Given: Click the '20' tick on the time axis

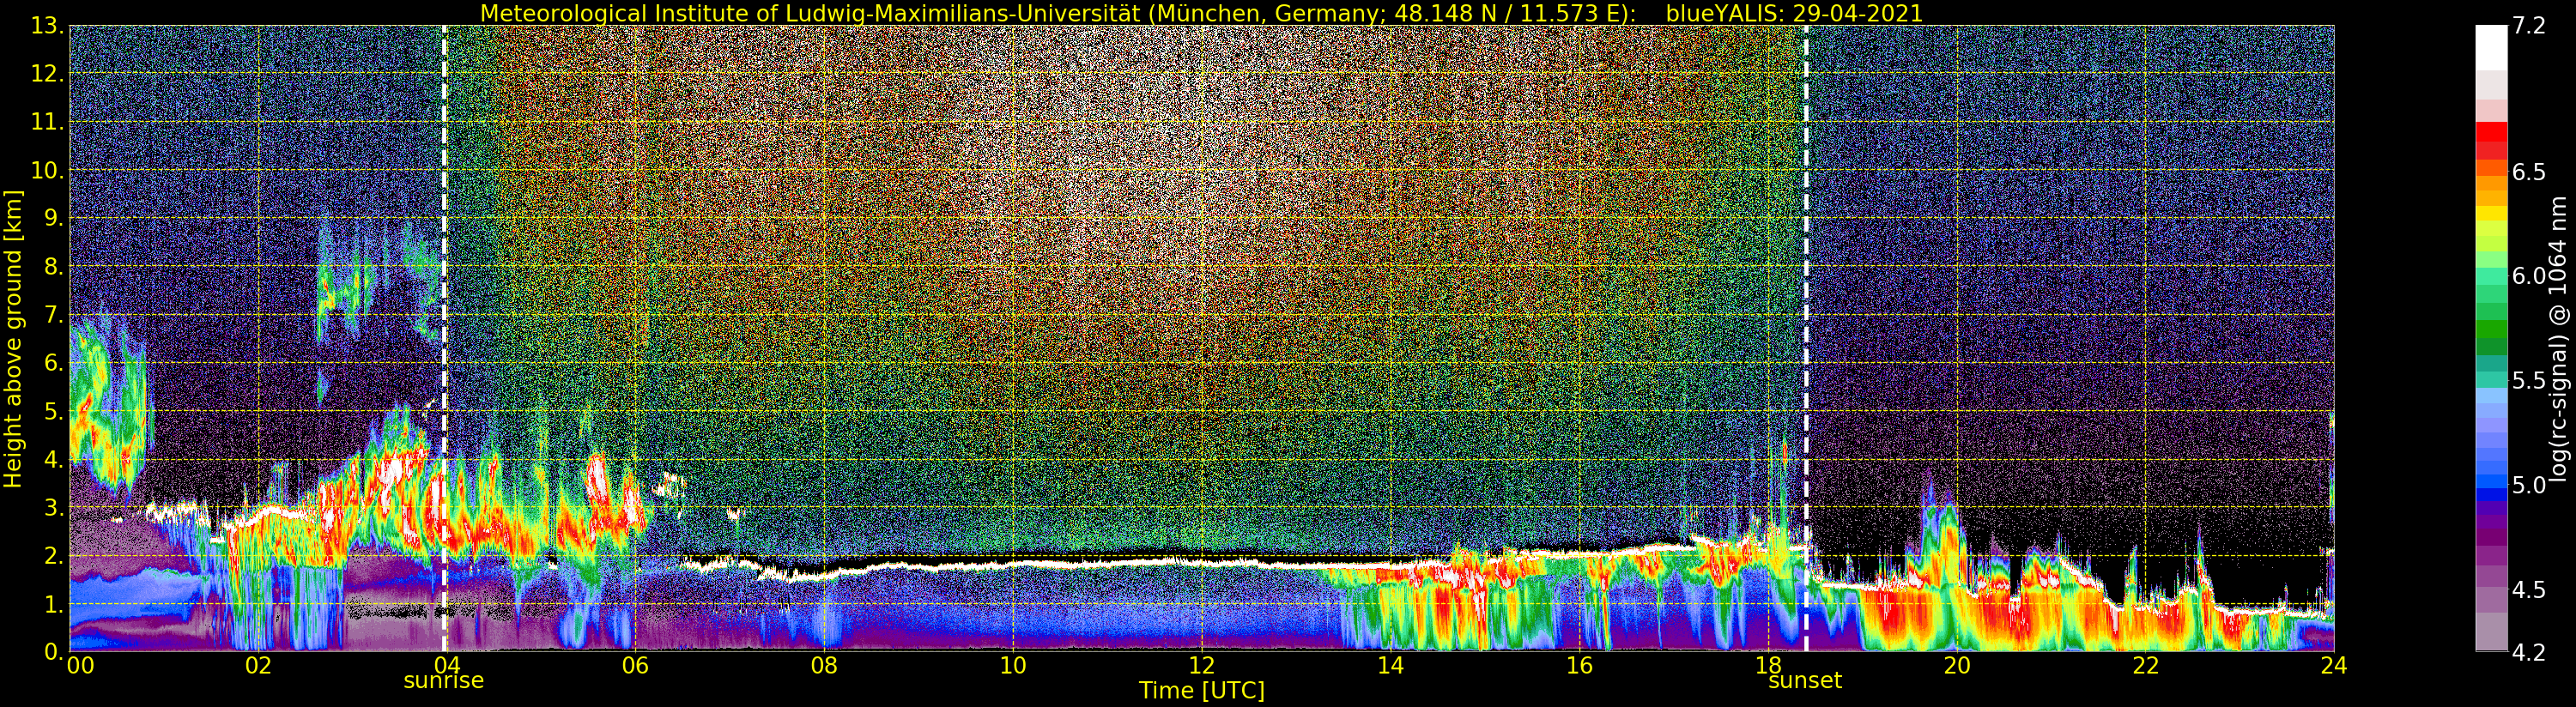Looking at the screenshot, I should pos(1956,666).
